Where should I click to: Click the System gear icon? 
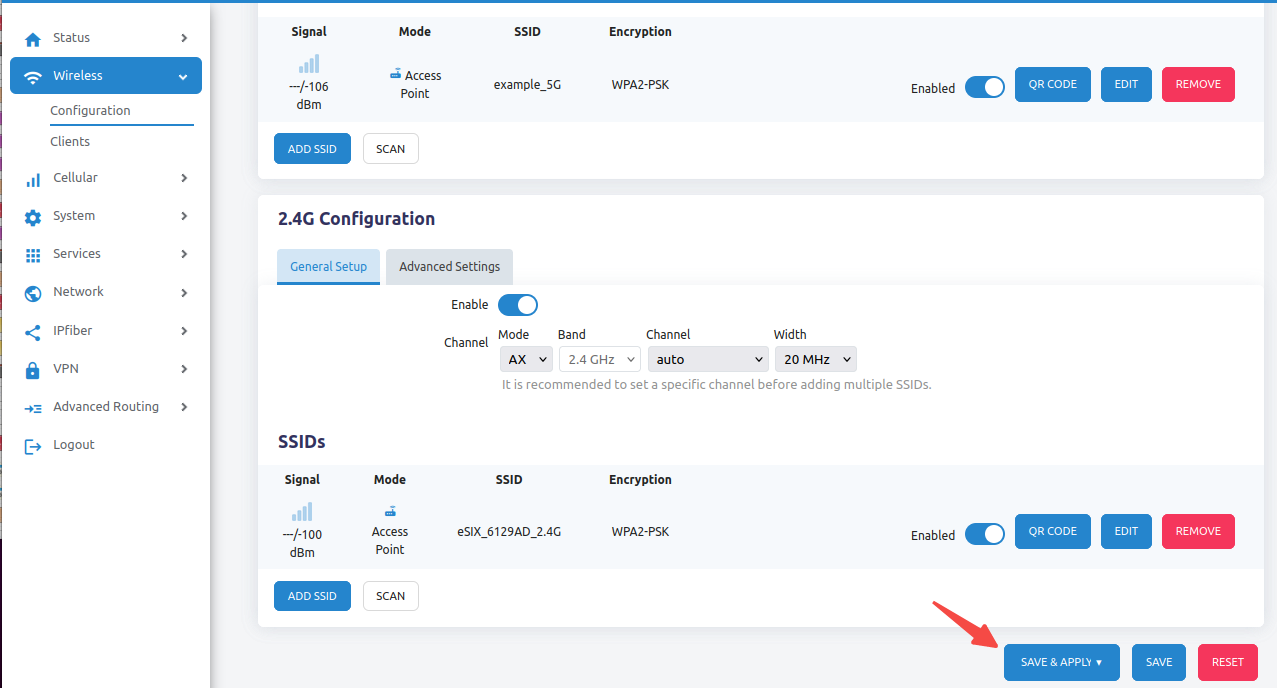point(33,217)
